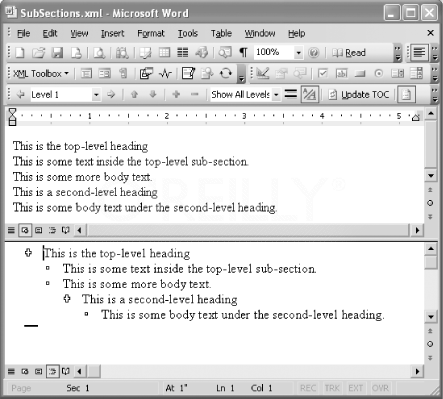Select Normal View button in lower pane

(x=11, y=371)
